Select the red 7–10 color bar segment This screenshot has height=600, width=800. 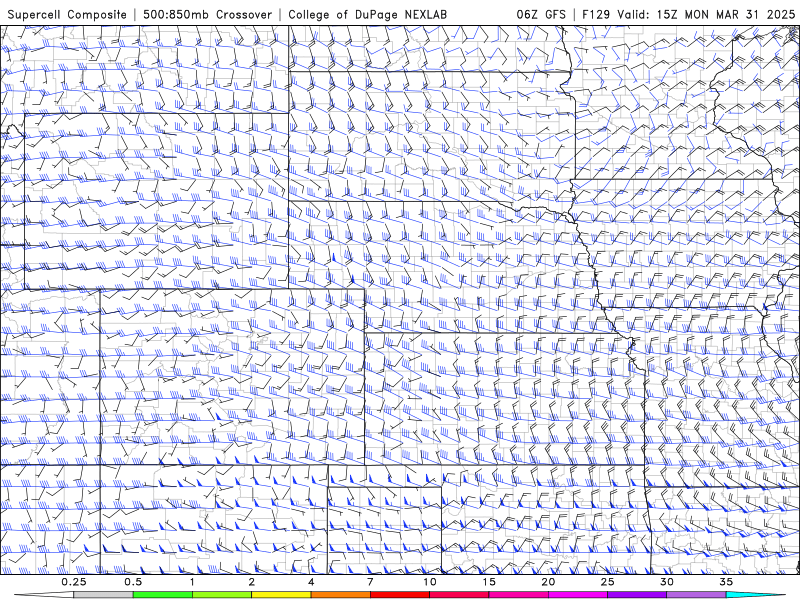[399, 595]
